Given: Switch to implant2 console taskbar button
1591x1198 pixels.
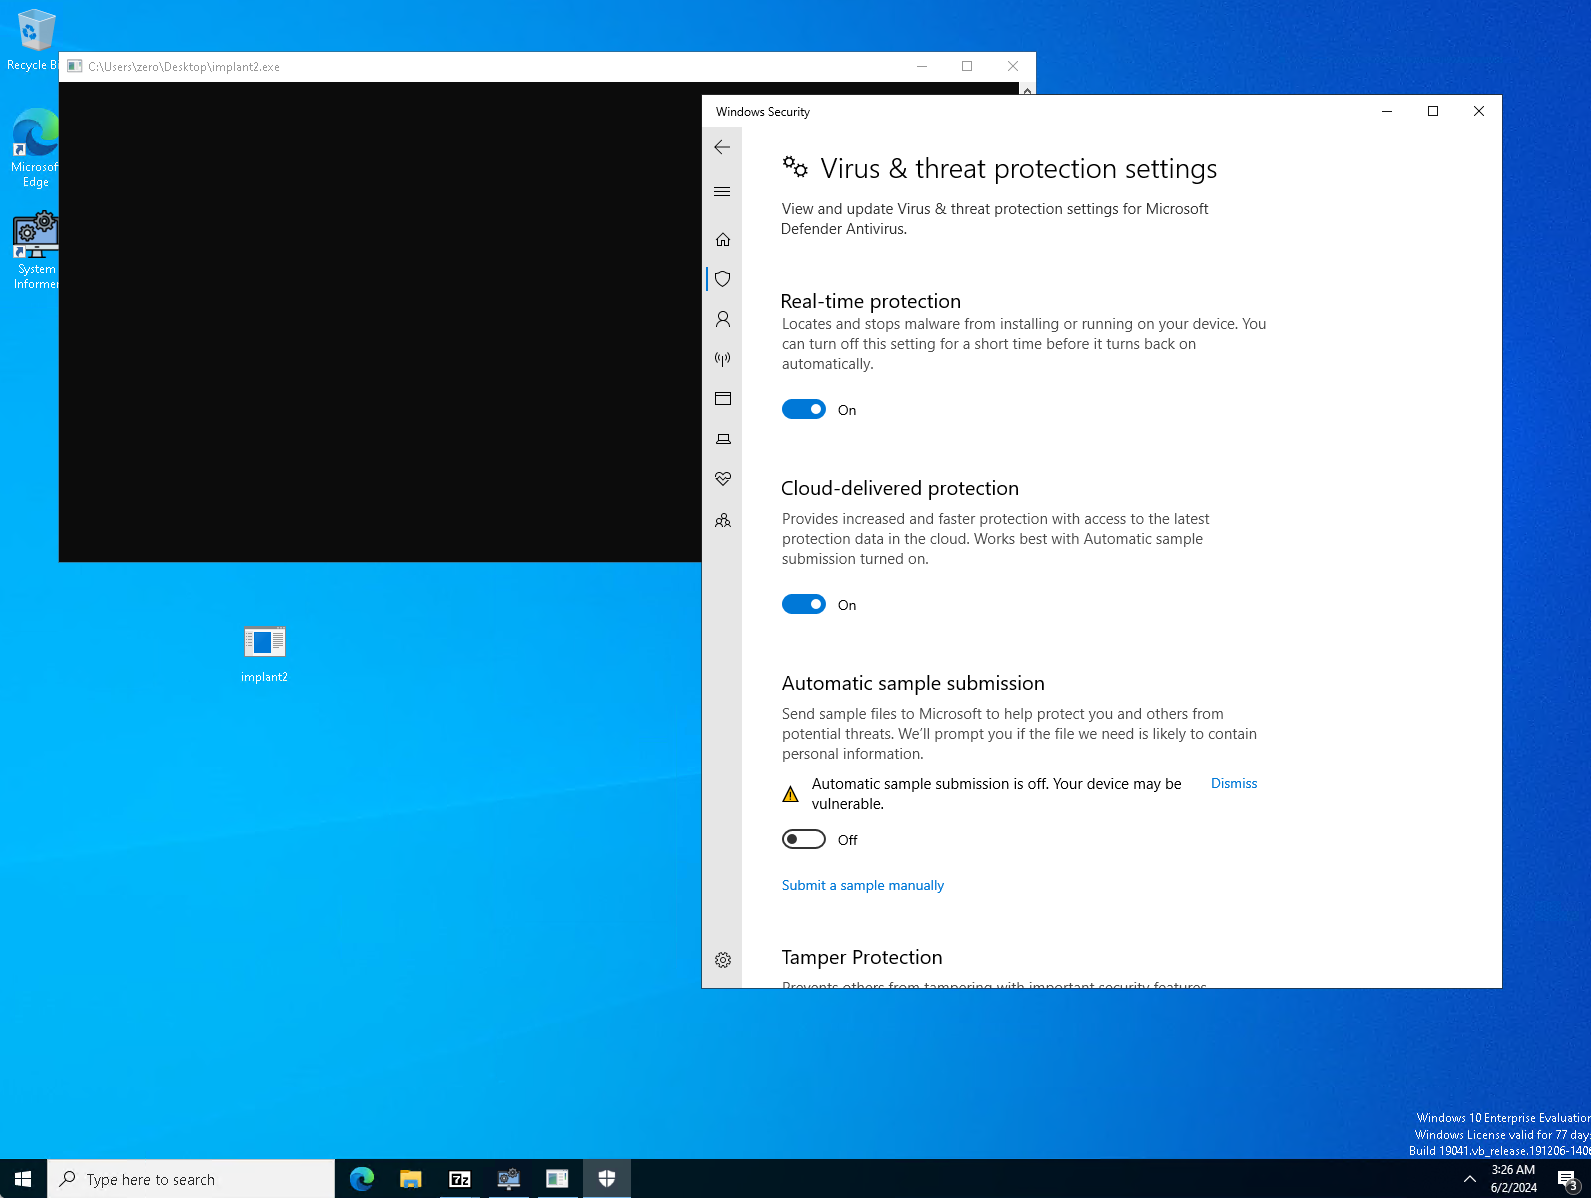Looking at the screenshot, I should pyautogui.click(x=557, y=1179).
